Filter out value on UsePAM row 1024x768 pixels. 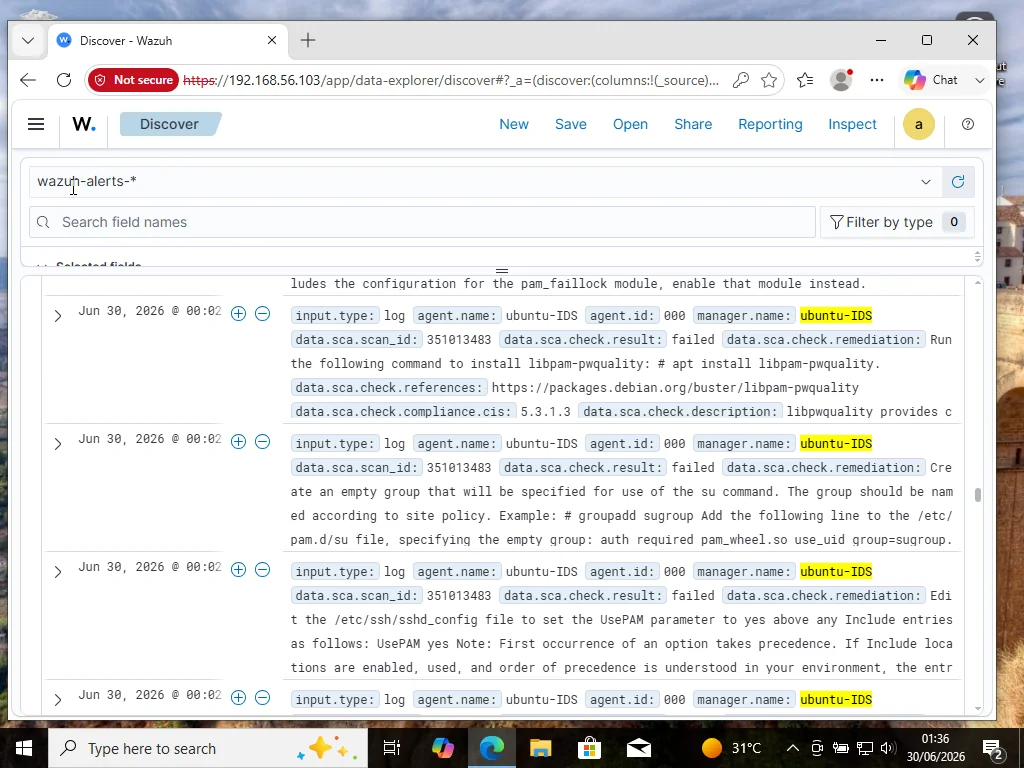(x=263, y=570)
